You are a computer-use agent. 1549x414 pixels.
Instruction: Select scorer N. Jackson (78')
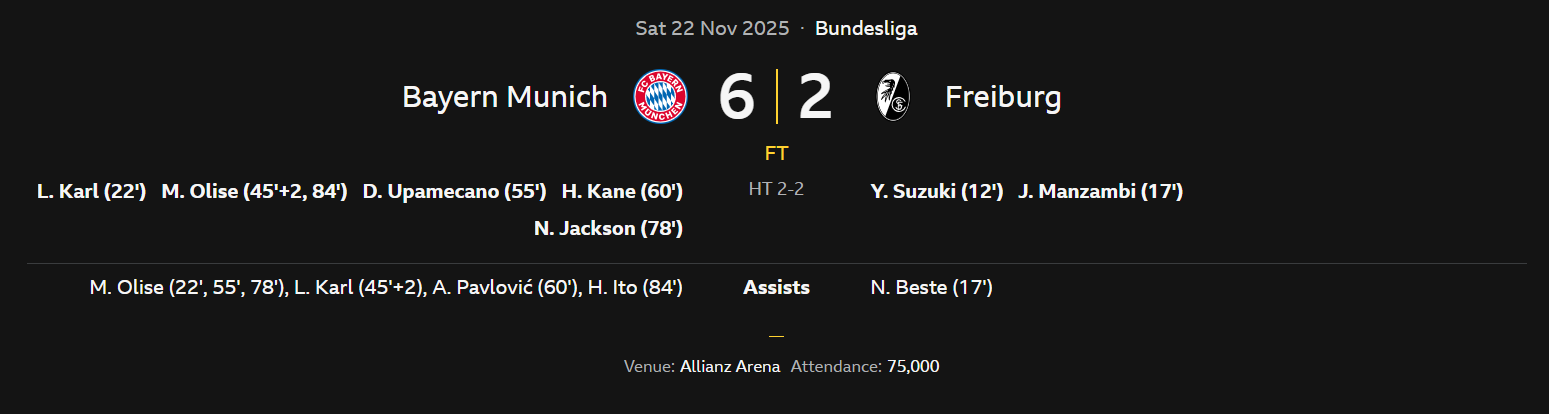(x=608, y=228)
